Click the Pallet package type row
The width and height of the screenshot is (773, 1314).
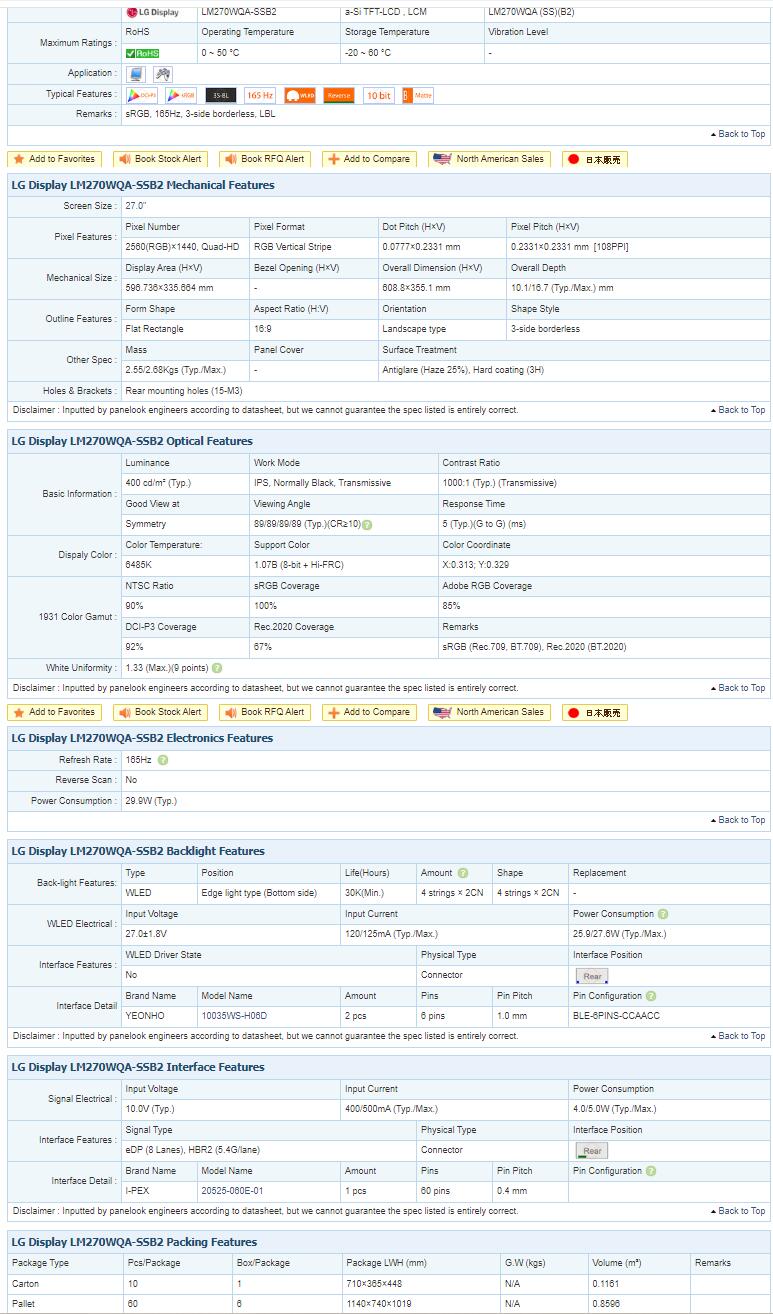click(x=387, y=1304)
